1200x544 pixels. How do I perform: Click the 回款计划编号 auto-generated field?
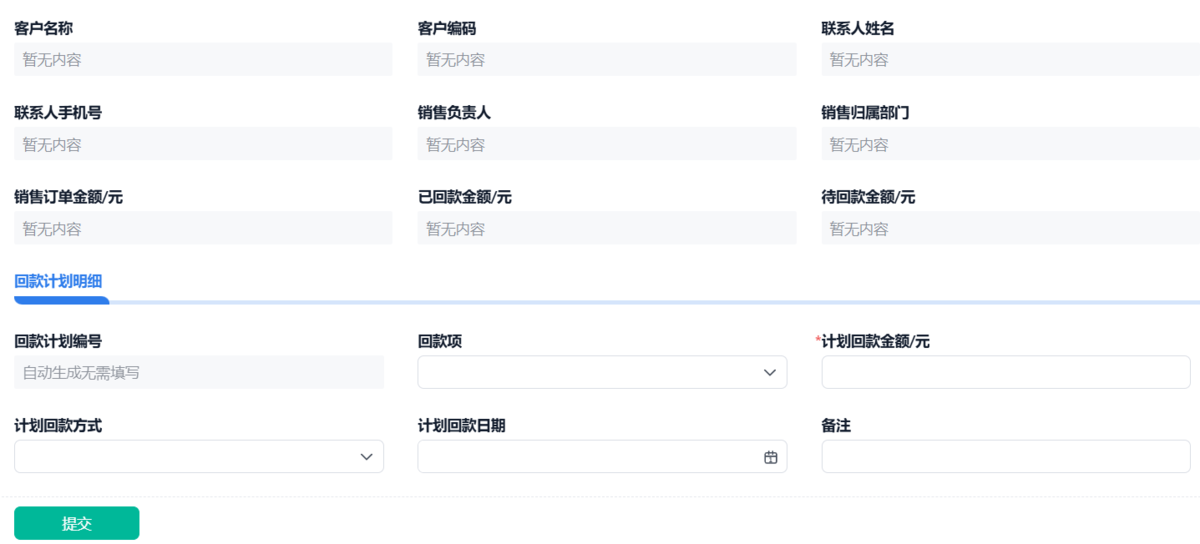[199, 372]
